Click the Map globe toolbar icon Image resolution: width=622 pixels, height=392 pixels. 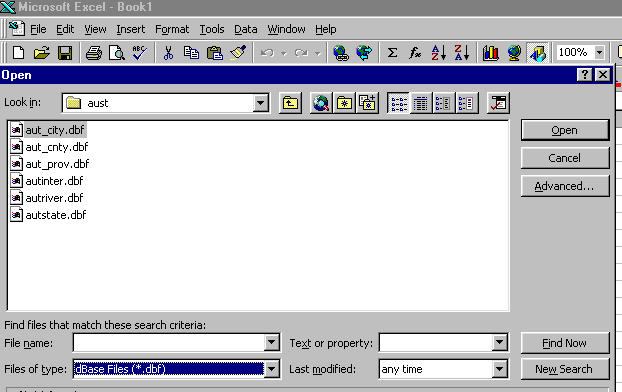coord(514,52)
